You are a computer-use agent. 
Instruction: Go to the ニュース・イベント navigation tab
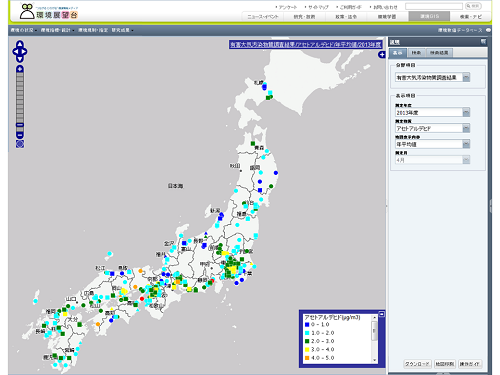pos(262,16)
